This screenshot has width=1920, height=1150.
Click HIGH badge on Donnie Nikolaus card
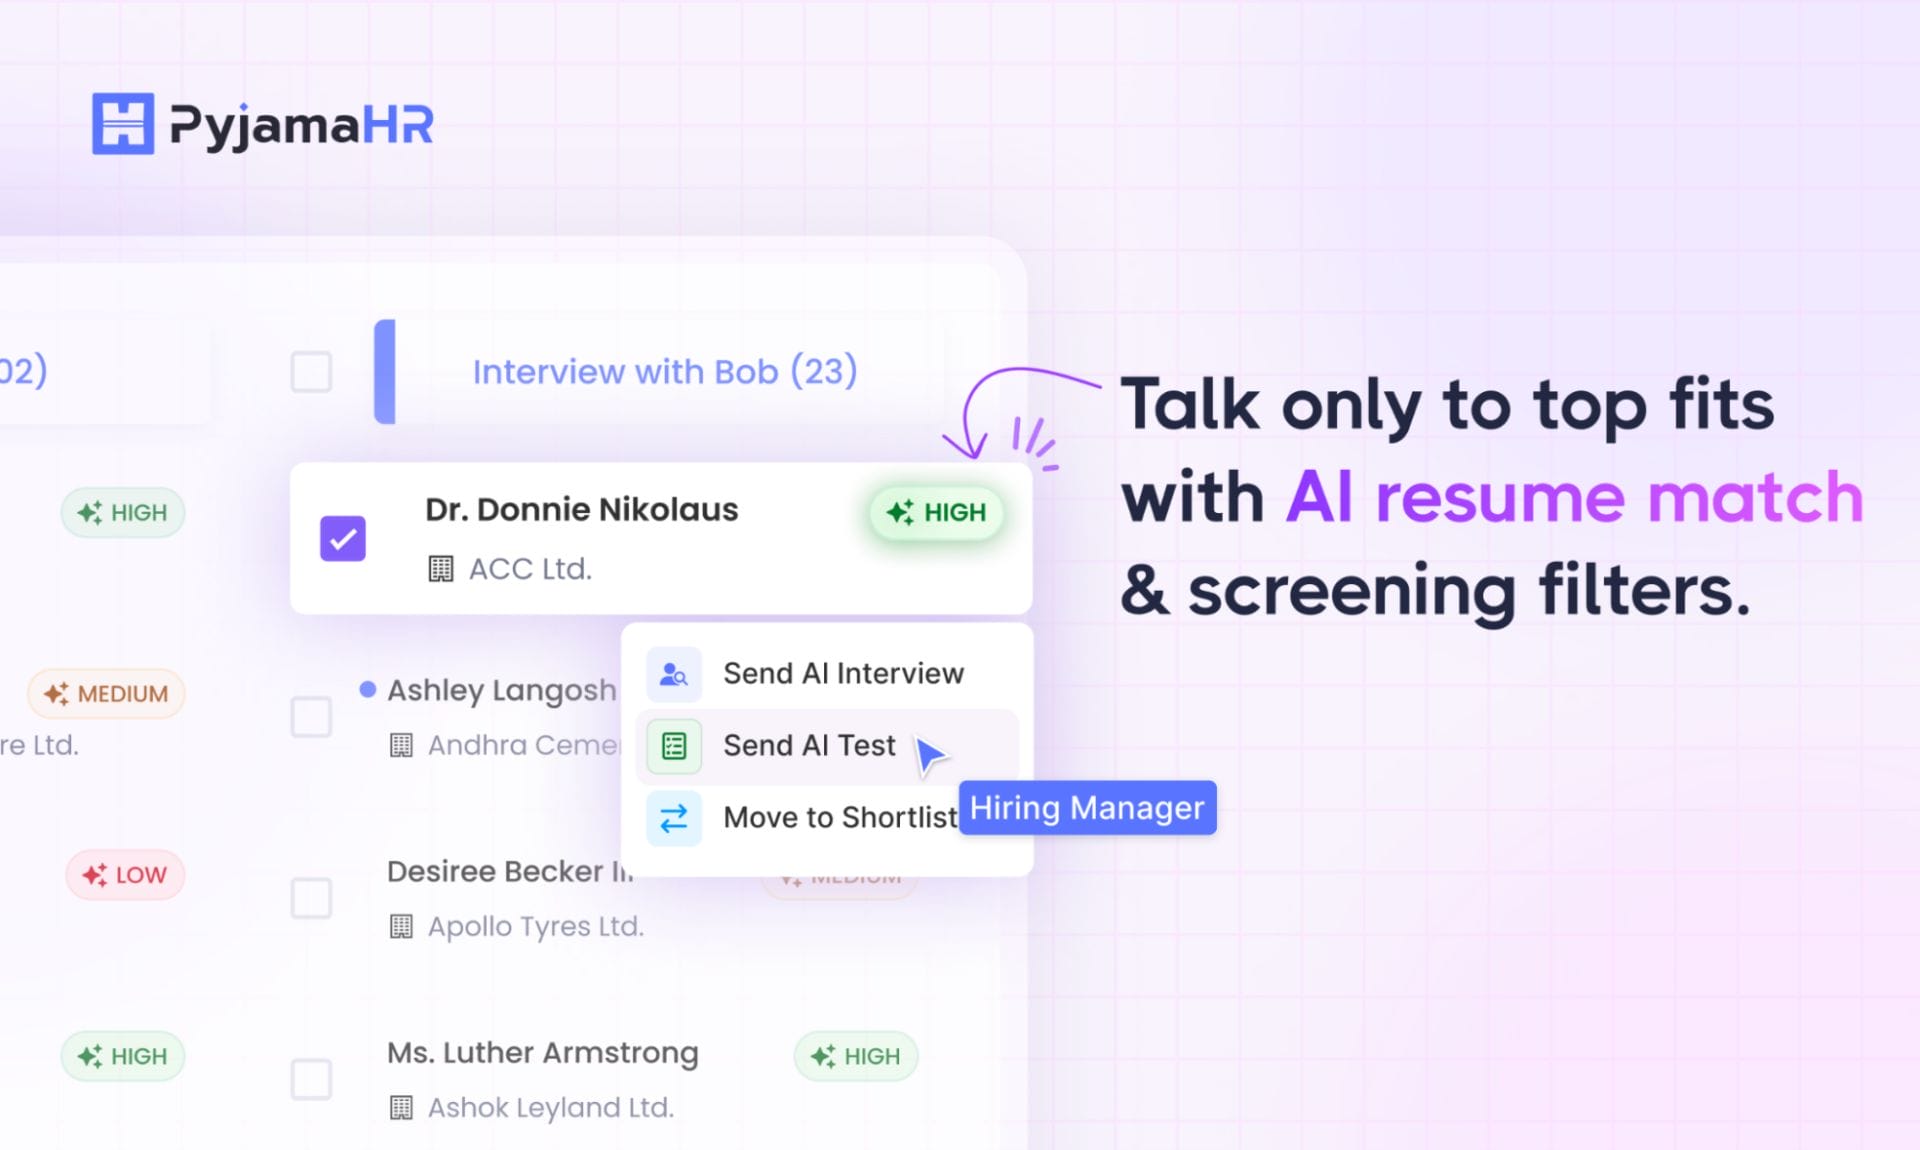(937, 513)
